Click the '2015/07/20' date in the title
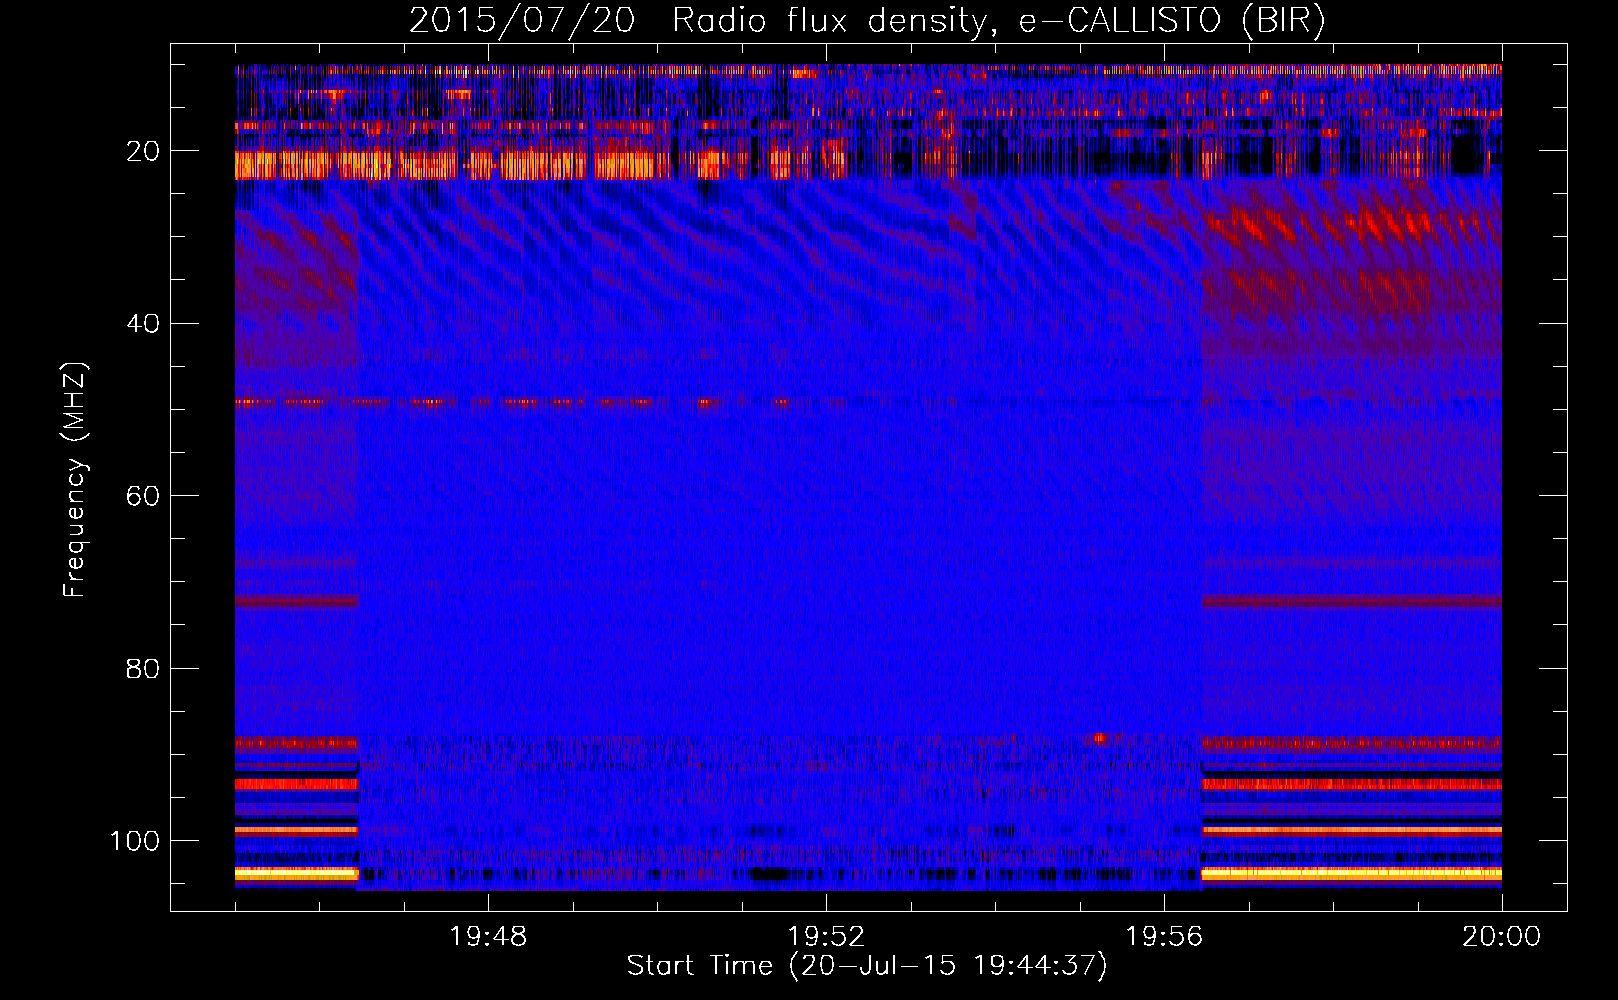Image resolution: width=1618 pixels, height=1000 pixels. 522,21
